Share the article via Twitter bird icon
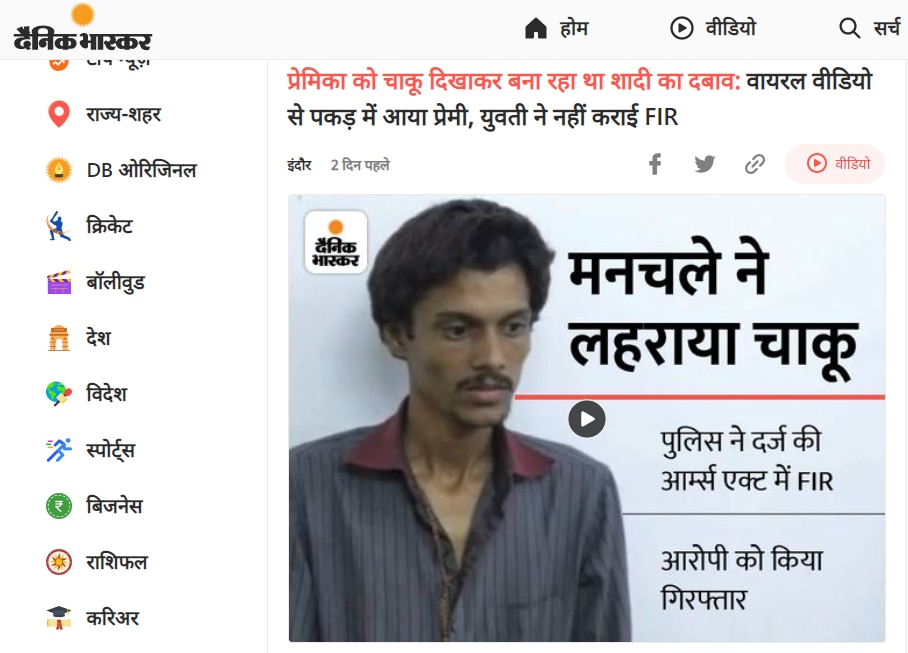 705,164
